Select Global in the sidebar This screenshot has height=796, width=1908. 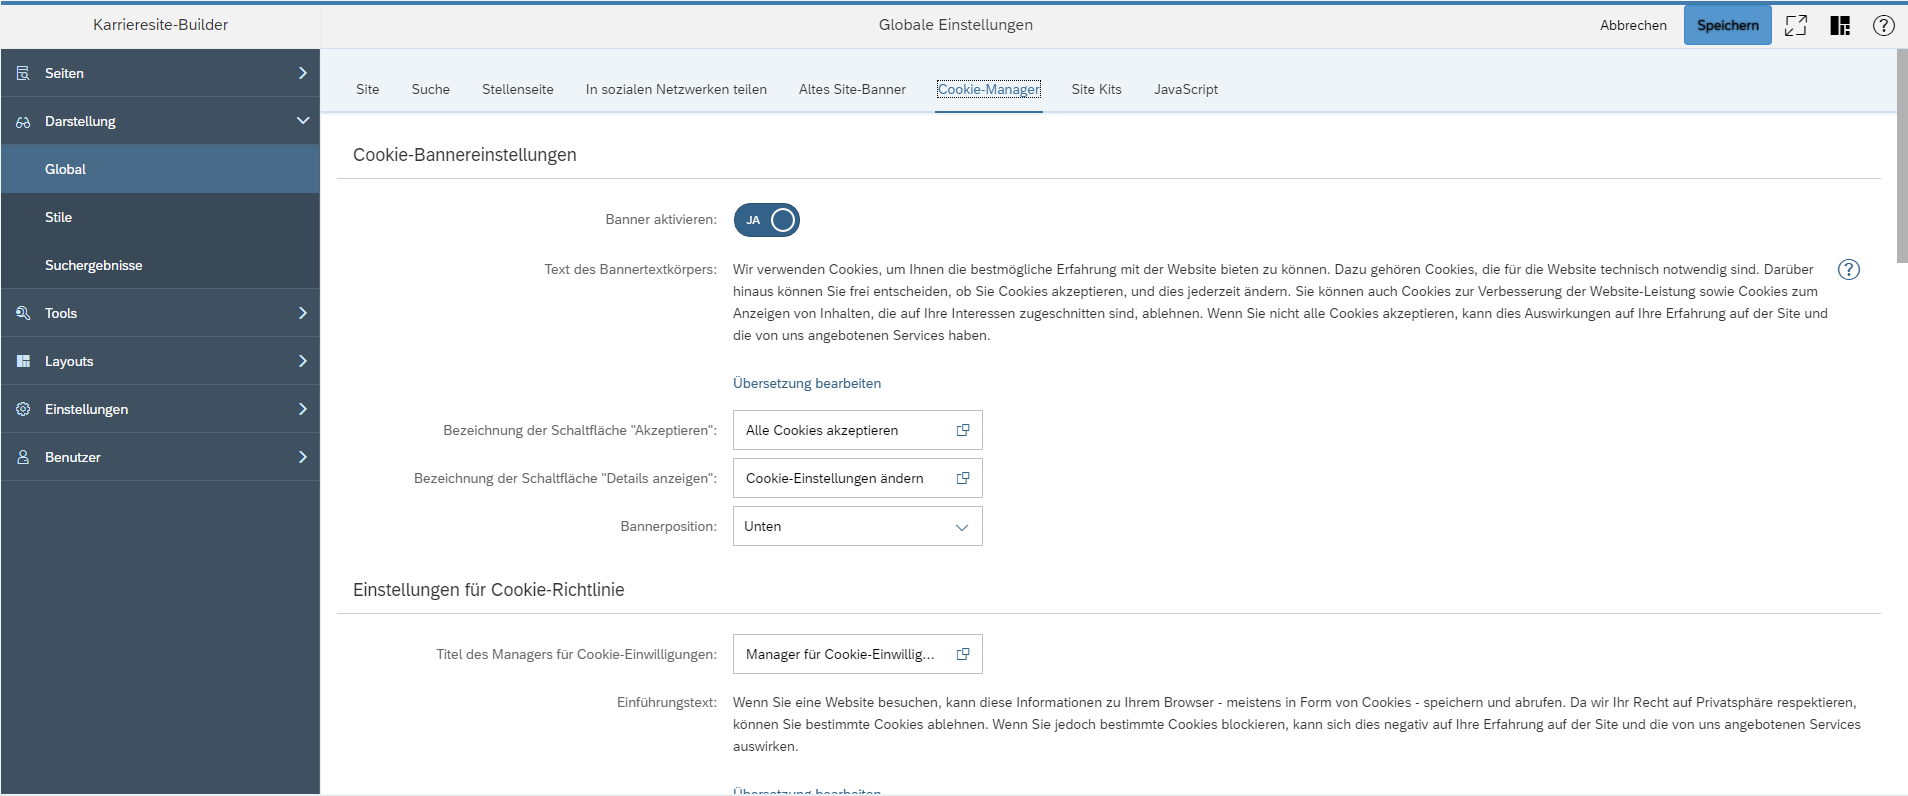coord(160,169)
